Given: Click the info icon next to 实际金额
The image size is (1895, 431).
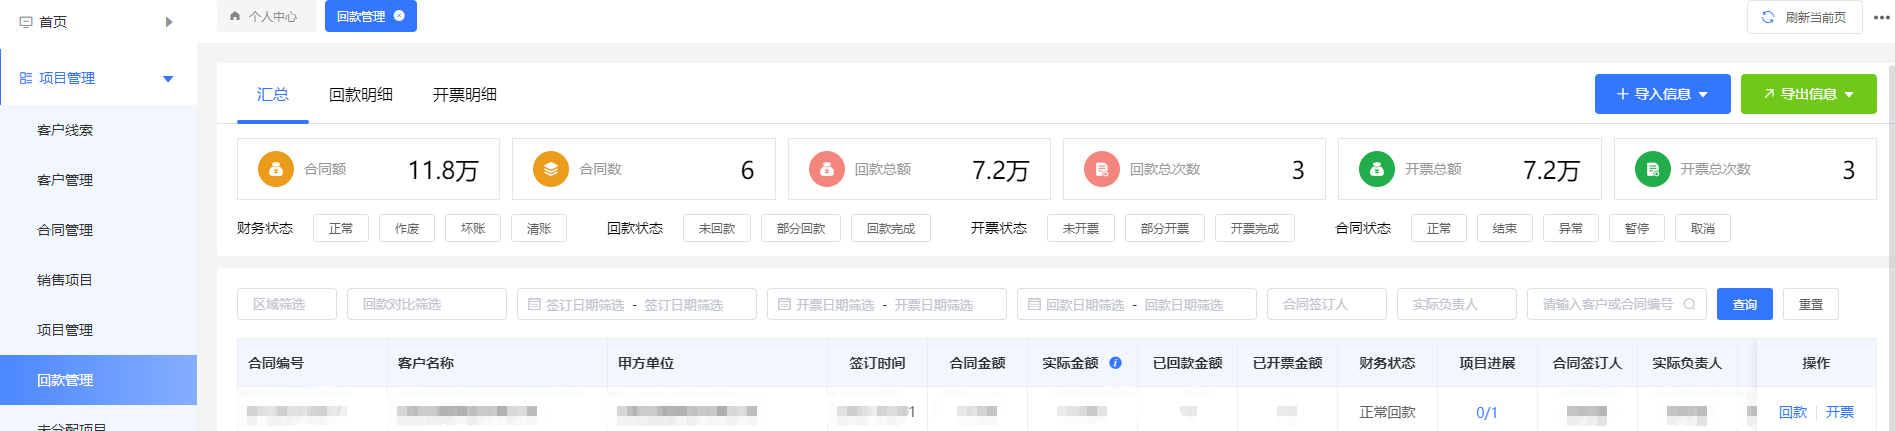Looking at the screenshot, I should point(1115,363).
